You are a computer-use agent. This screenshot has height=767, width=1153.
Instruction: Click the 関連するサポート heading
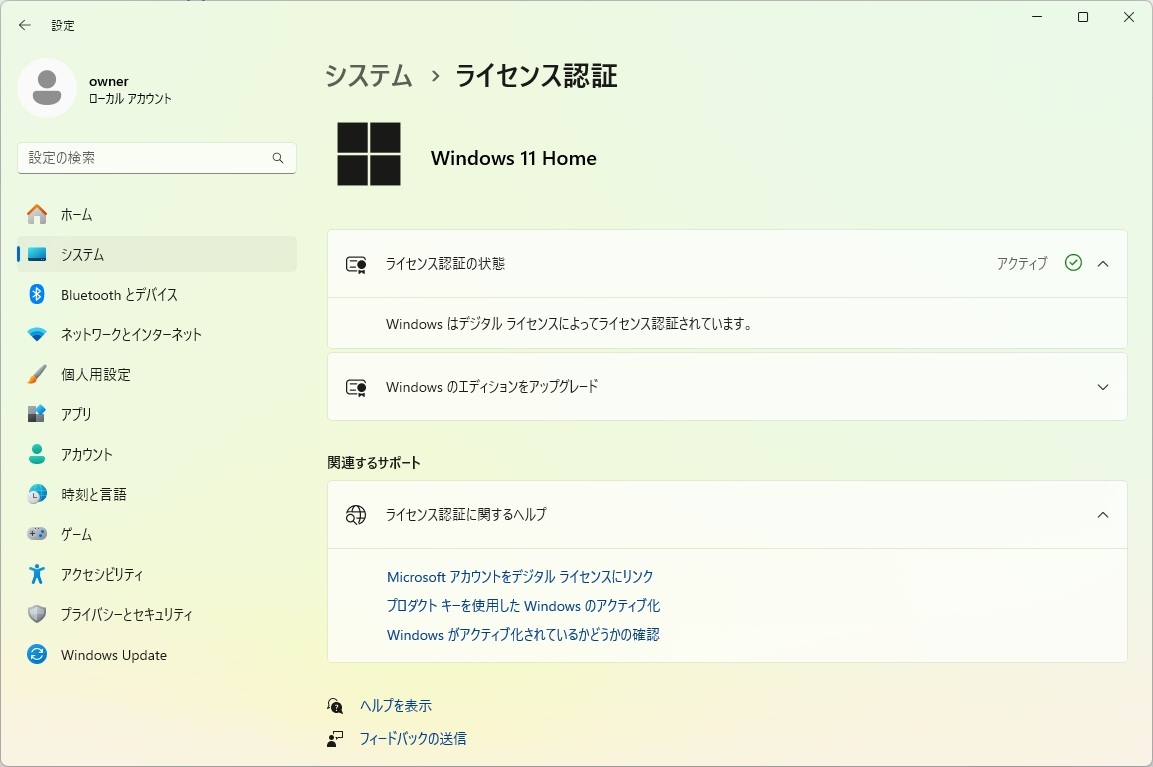coord(374,463)
